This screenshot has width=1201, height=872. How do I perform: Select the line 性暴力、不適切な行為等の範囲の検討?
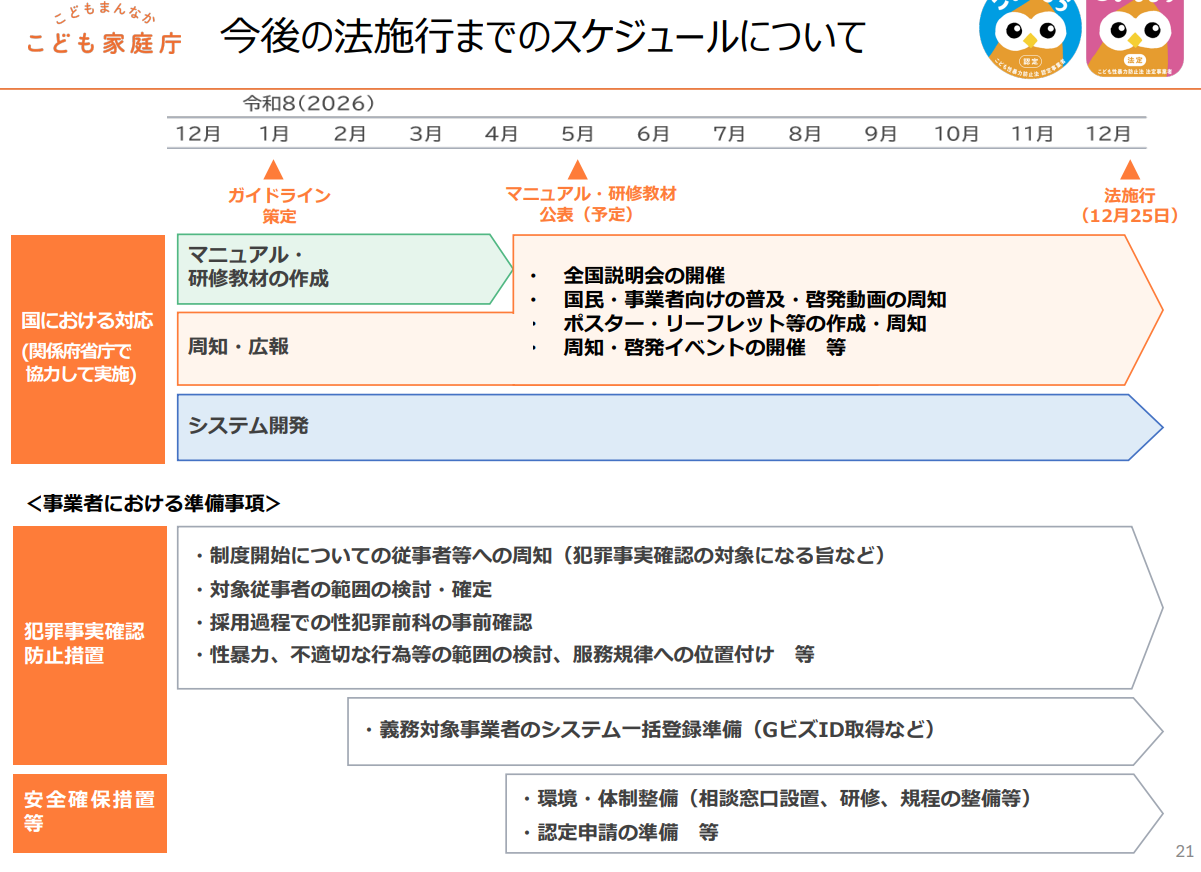(x=503, y=655)
